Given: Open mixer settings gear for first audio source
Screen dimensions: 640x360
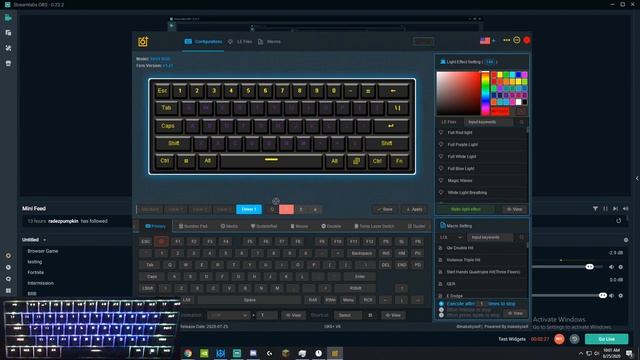Looking at the screenshot, I should (621, 267).
